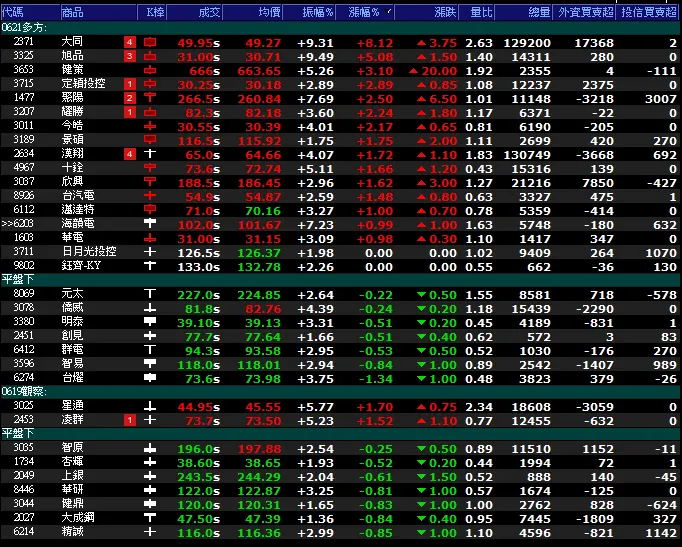Screen dimensions: 682x547
Task: Select the 平盤下 header above 智原
Action: (x=341, y=434)
